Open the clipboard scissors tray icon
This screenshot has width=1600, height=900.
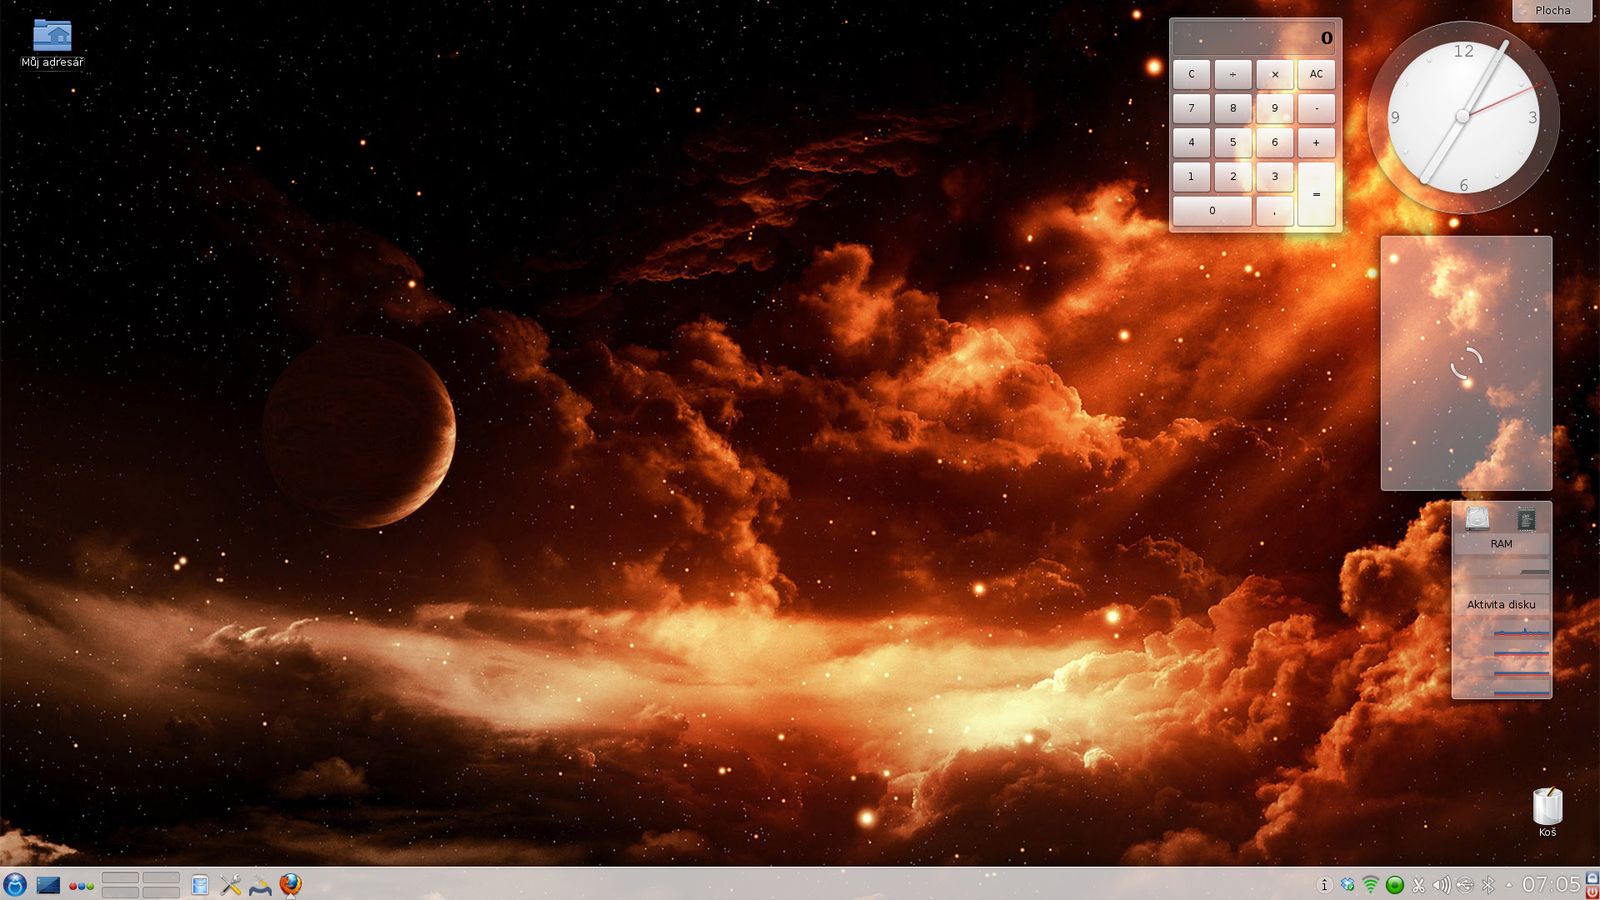(1418, 885)
